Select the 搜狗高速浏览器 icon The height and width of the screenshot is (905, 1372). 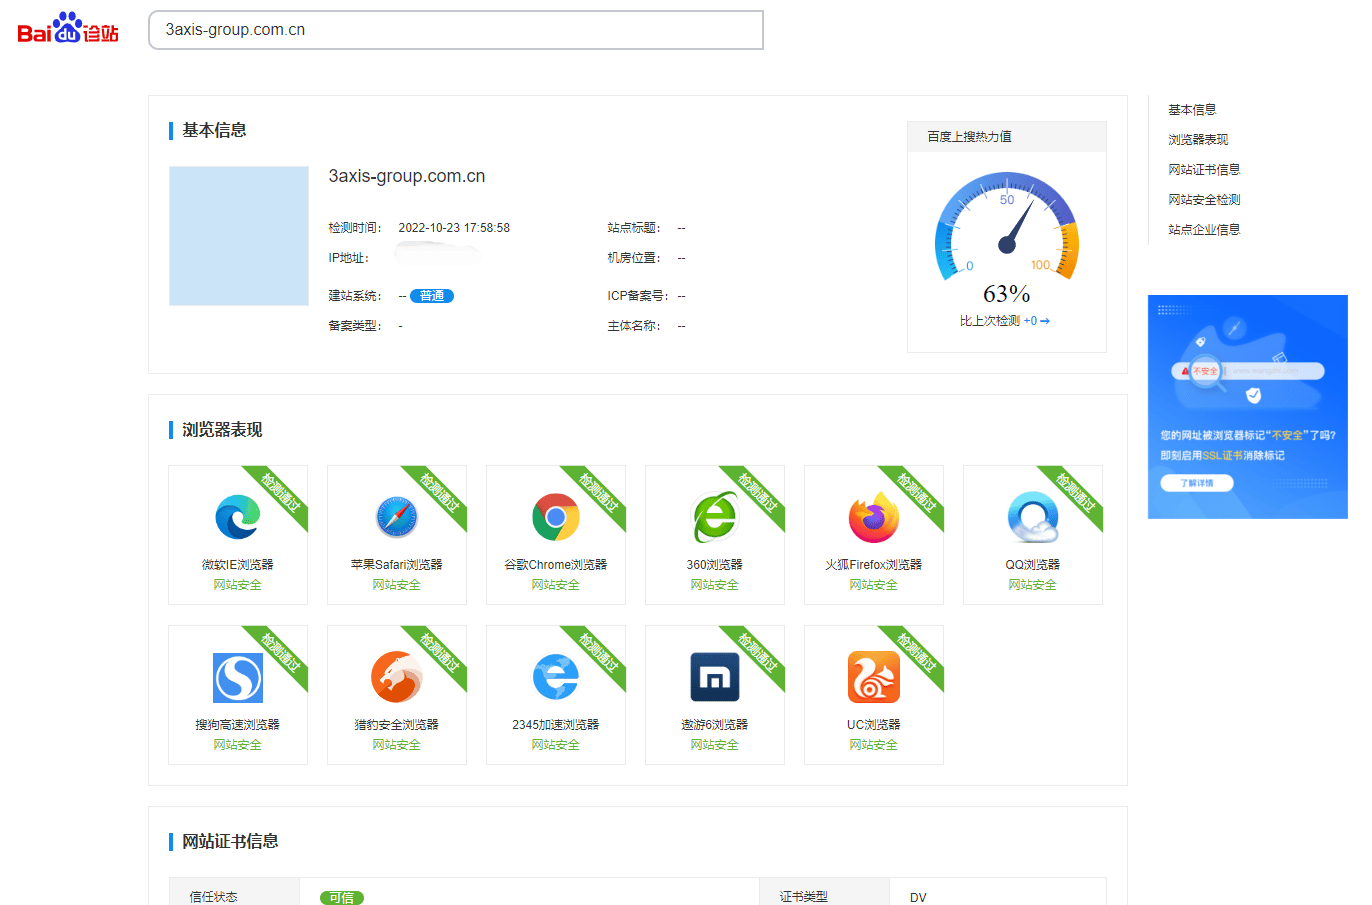[x=238, y=677]
